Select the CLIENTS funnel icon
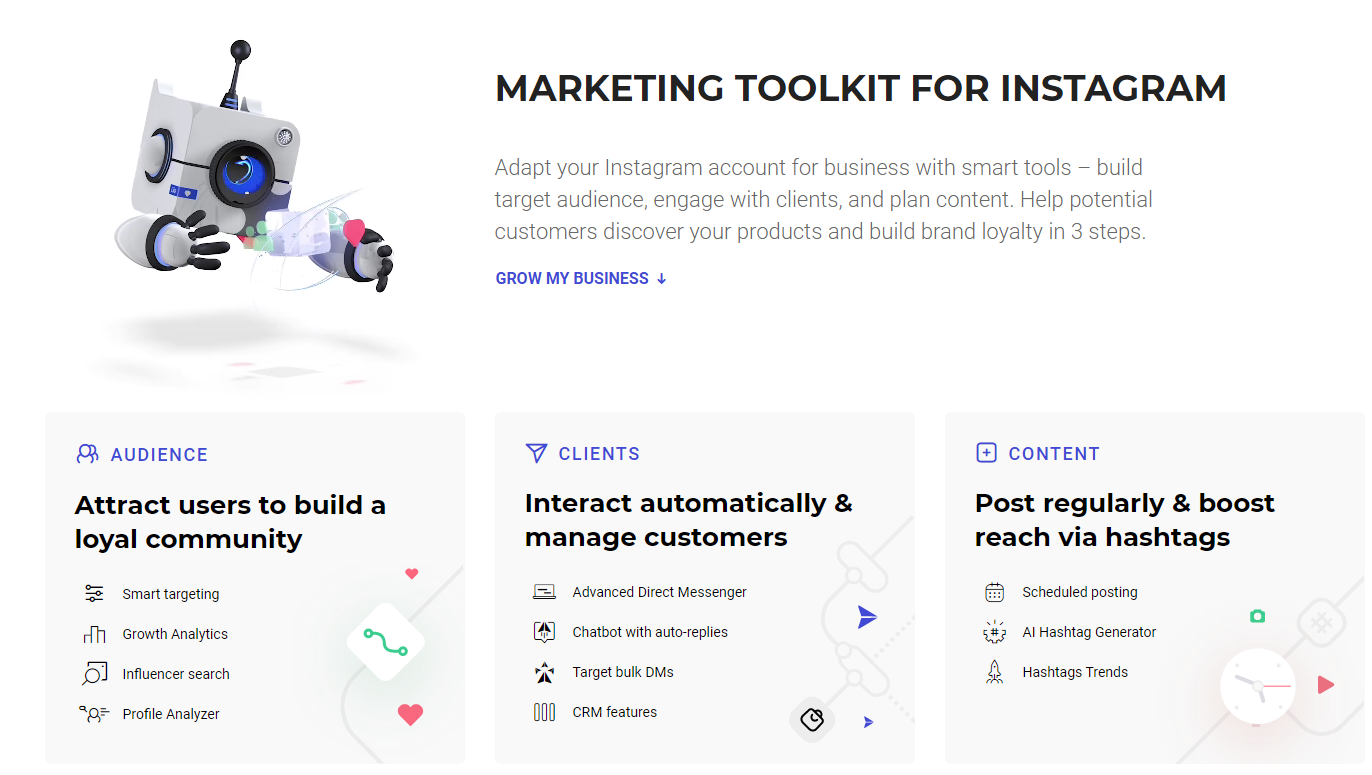The height and width of the screenshot is (775, 1372). tap(536, 452)
